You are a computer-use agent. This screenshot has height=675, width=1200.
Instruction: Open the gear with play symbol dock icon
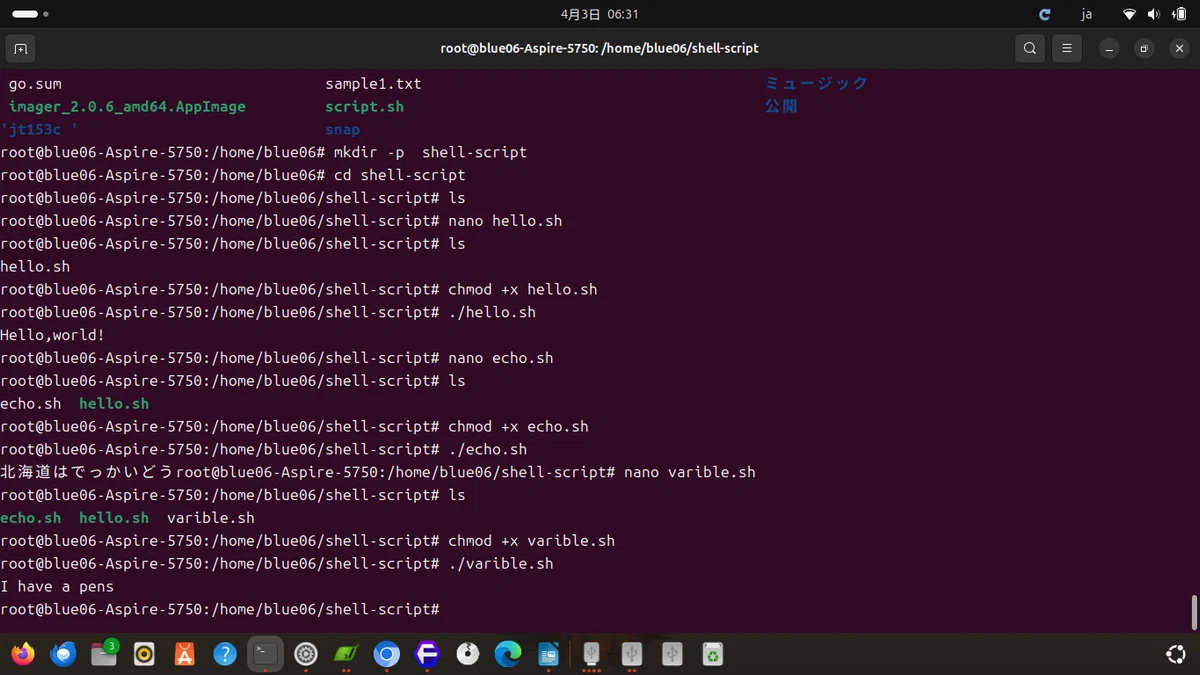306,654
